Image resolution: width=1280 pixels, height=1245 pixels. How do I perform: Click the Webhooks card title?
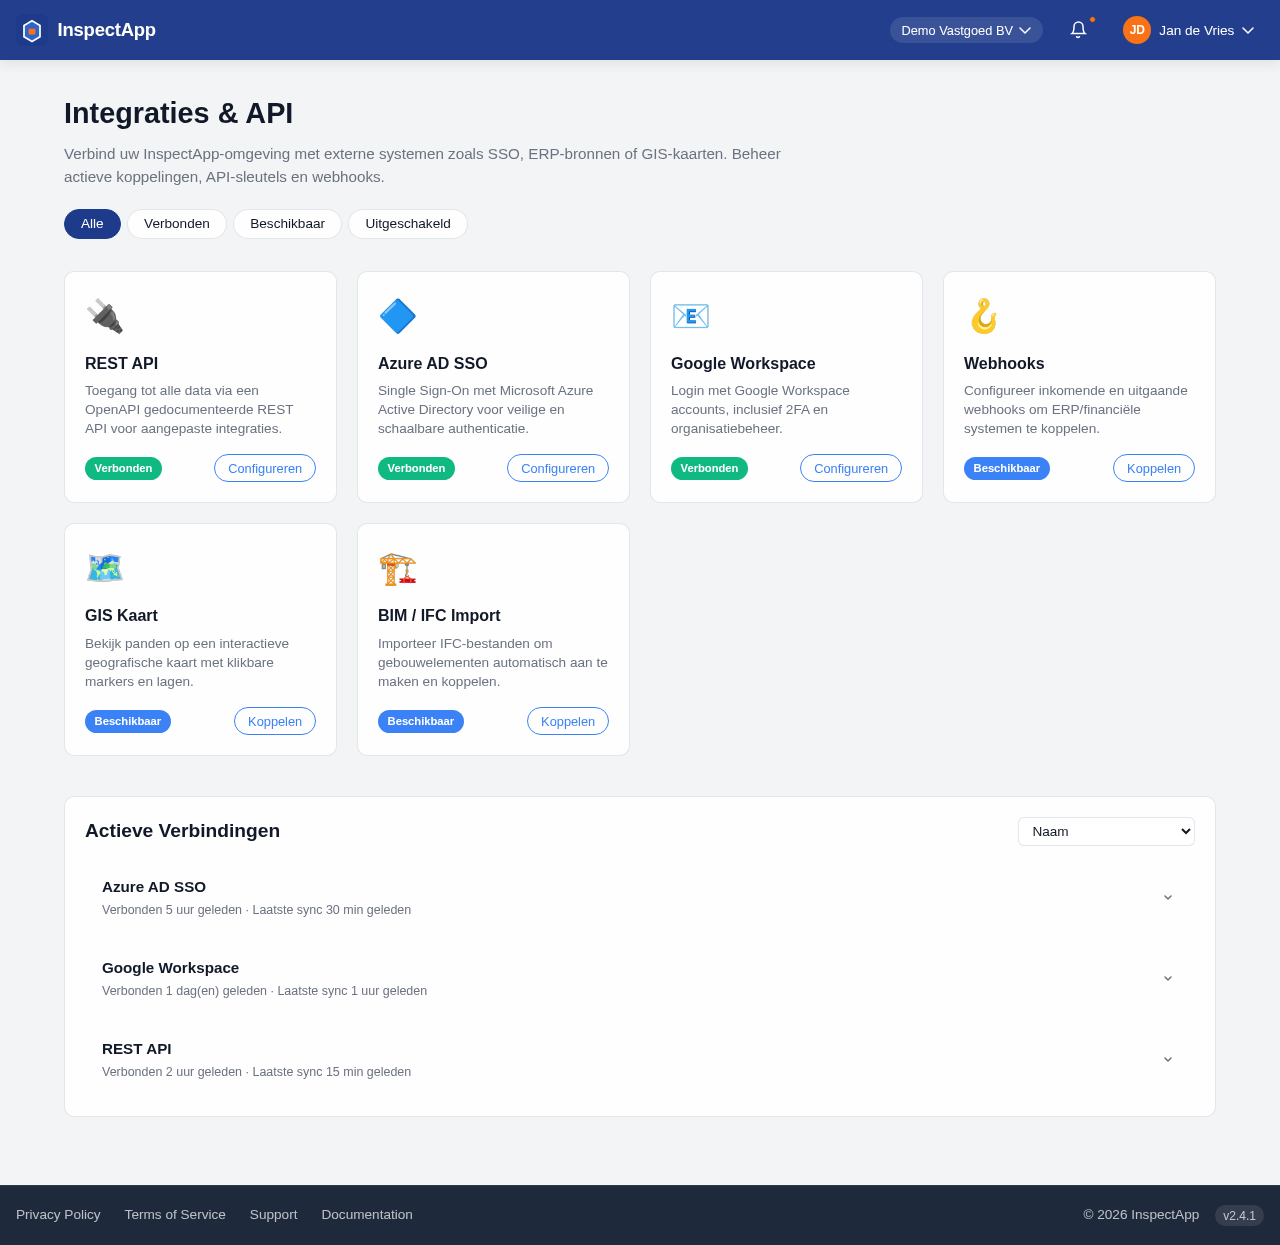coord(1004,363)
